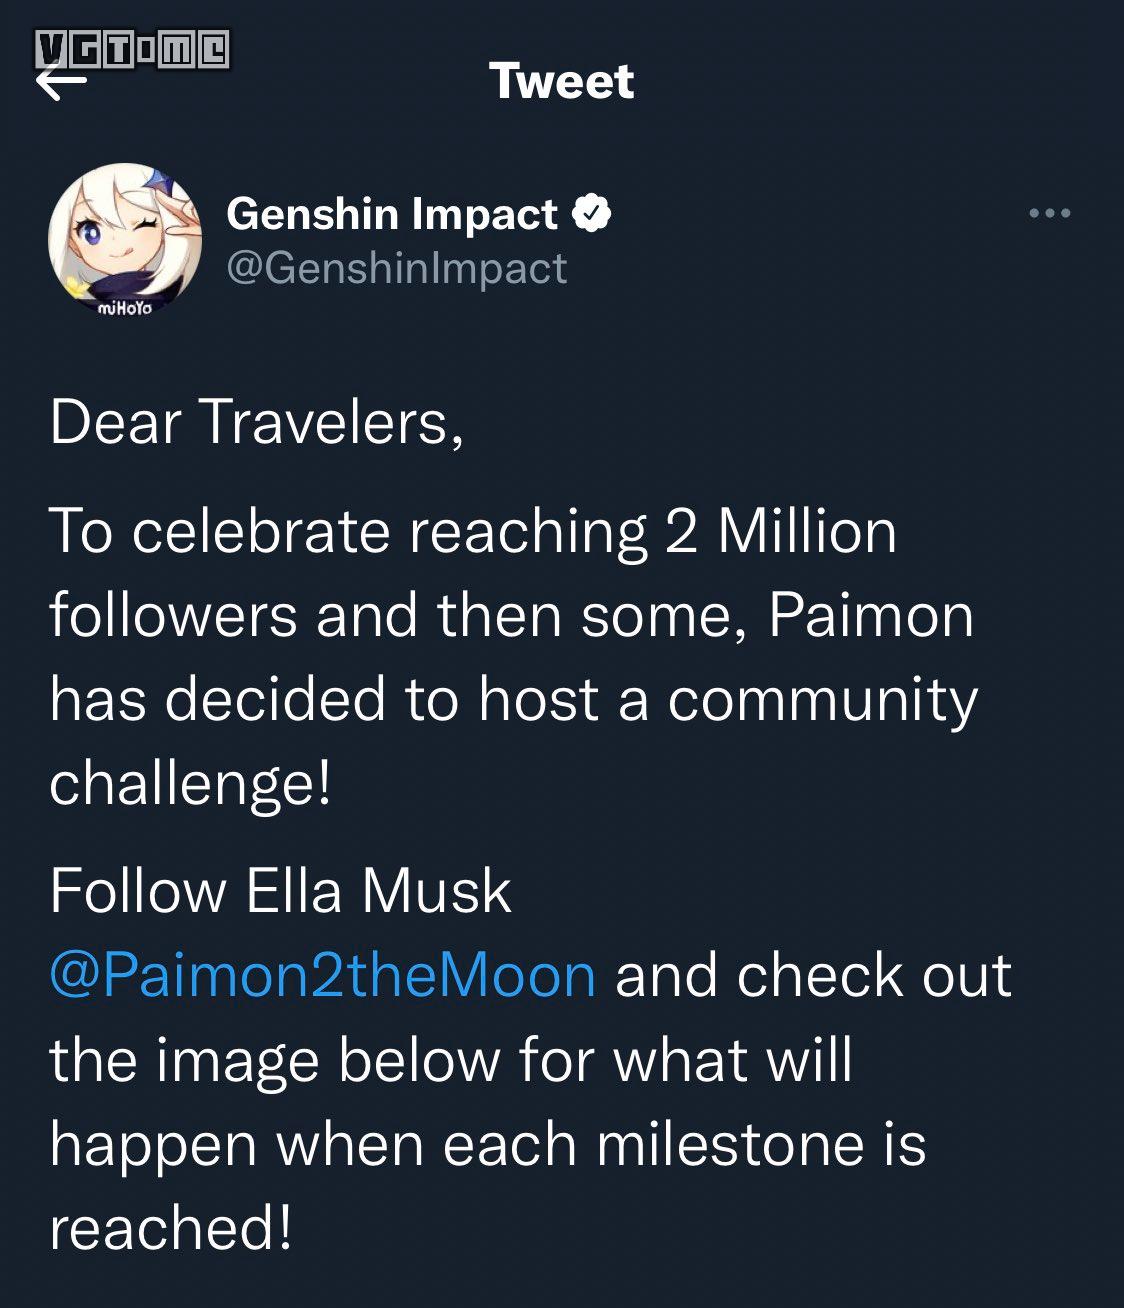Click the final word "reached!"
The height and width of the screenshot is (1308, 1124).
pyautogui.click(x=171, y=1228)
